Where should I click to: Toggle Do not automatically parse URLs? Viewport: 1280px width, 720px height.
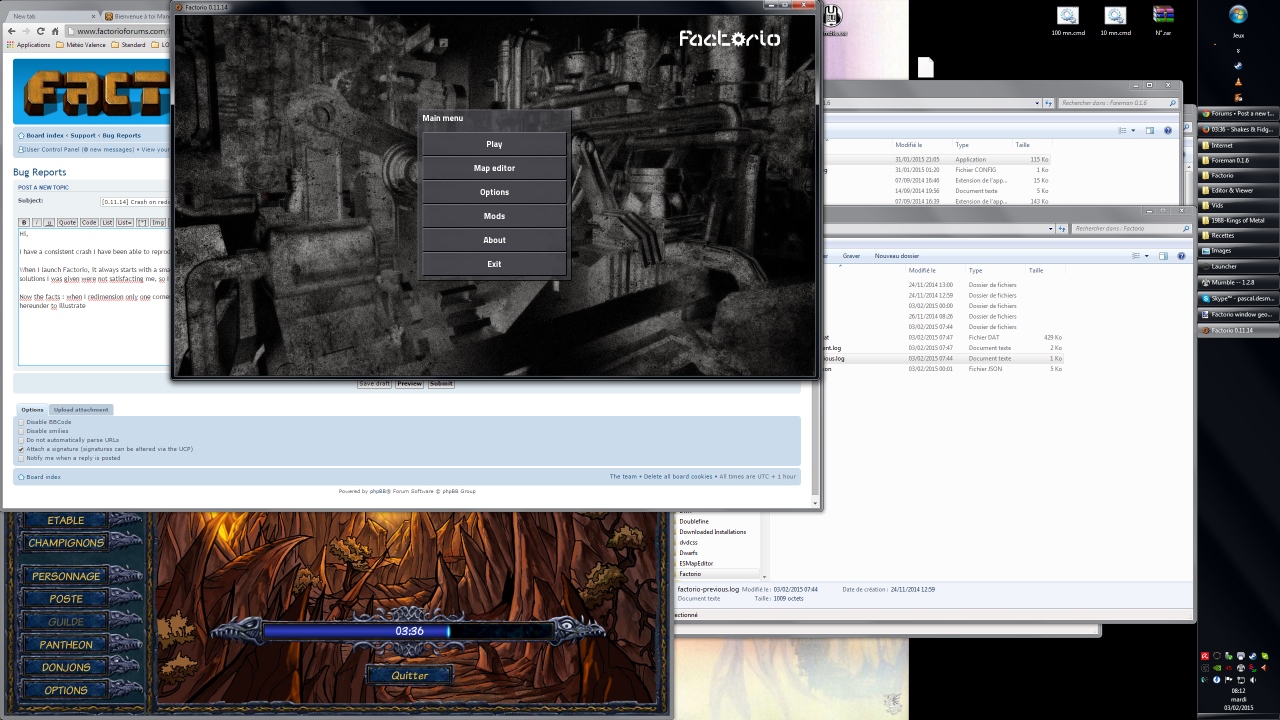(21, 440)
